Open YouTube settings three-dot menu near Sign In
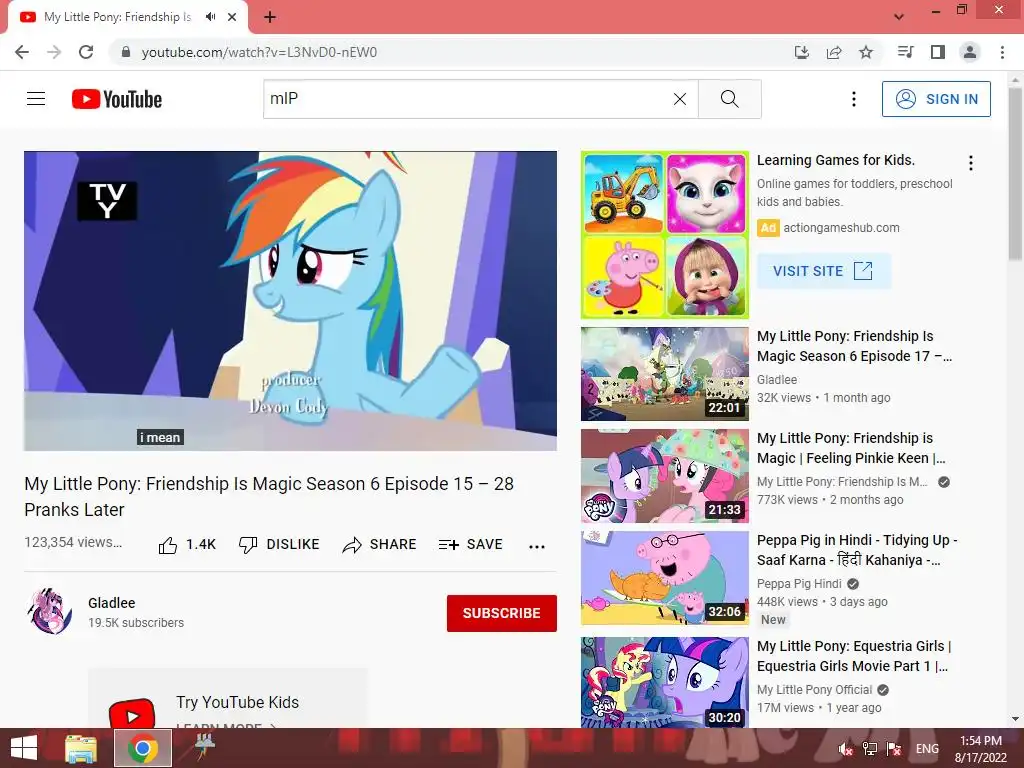Image resolution: width=1024 pixels, height=768 pixels. coord(854,99)
